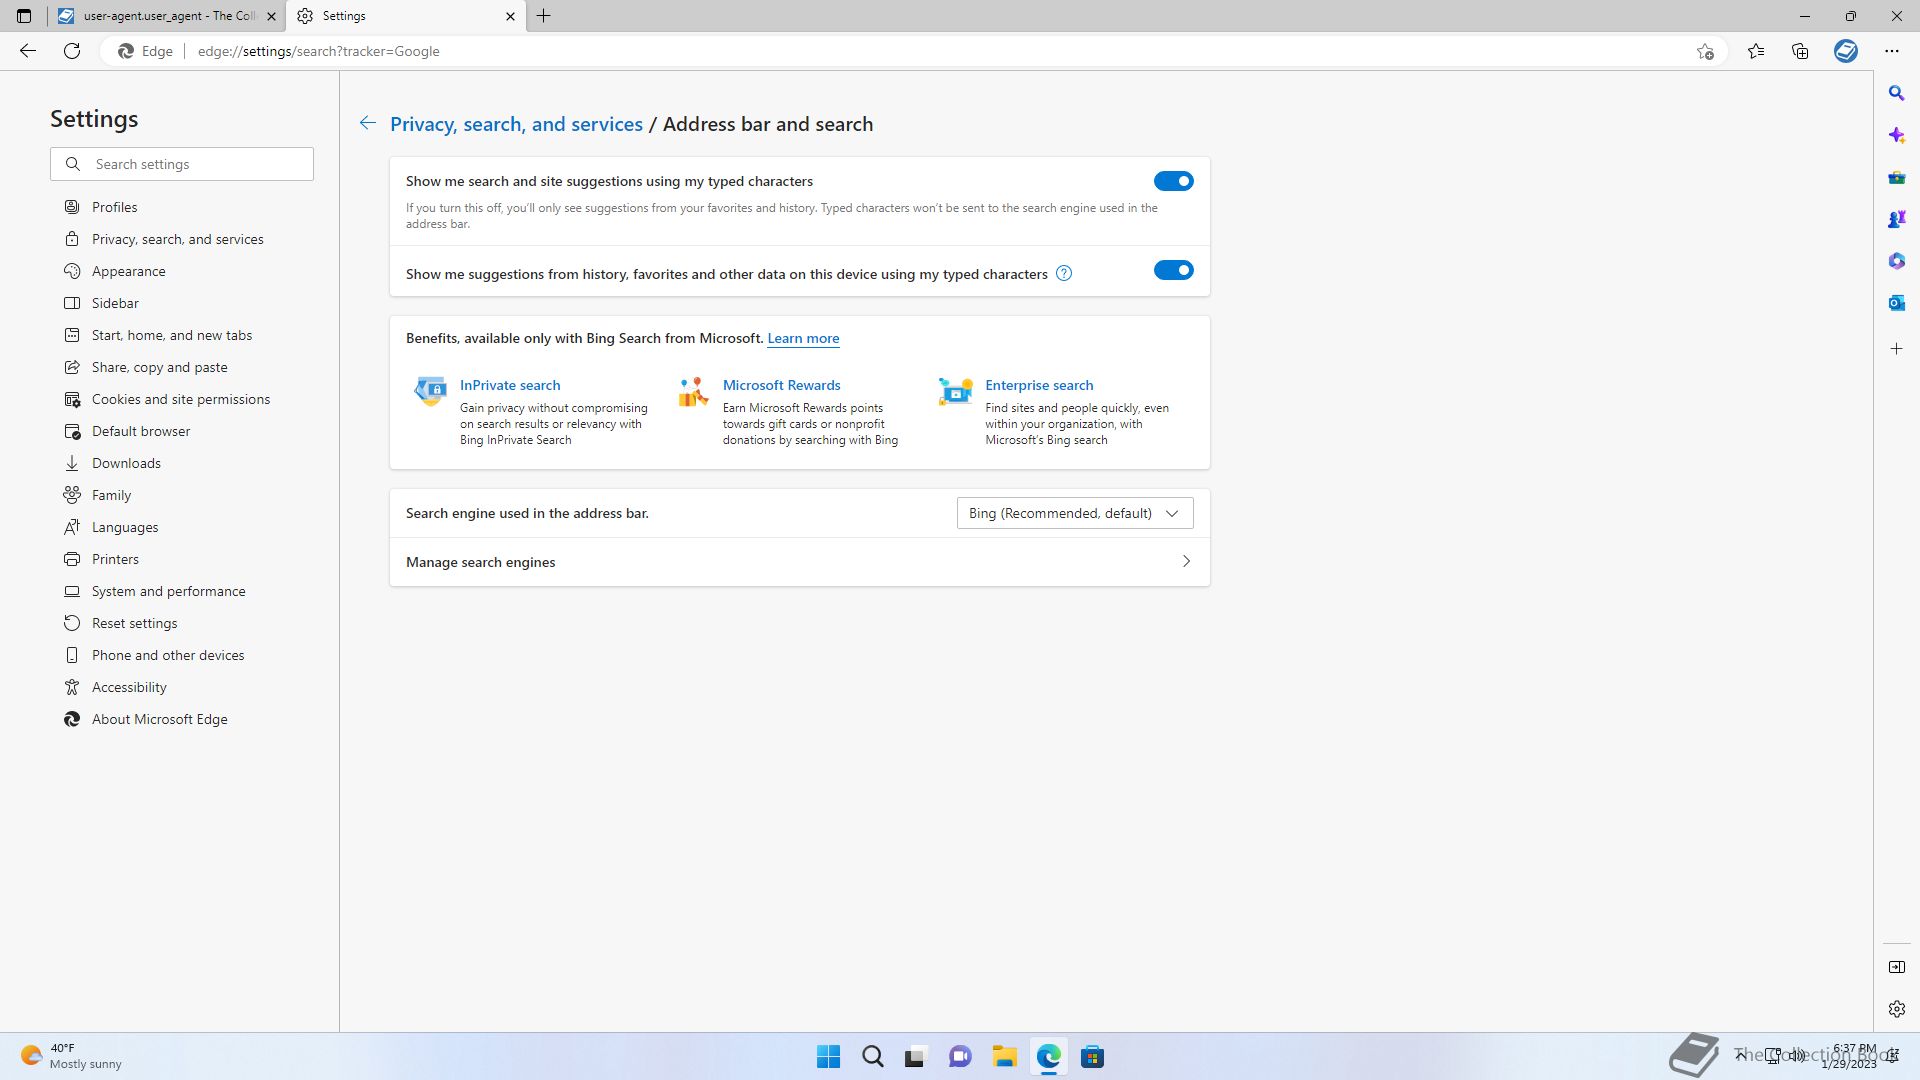This screenshot has height=1080, width=1920.
Task: Open Microsoft Store from the taskbar
Action: click(1092, 1057)
